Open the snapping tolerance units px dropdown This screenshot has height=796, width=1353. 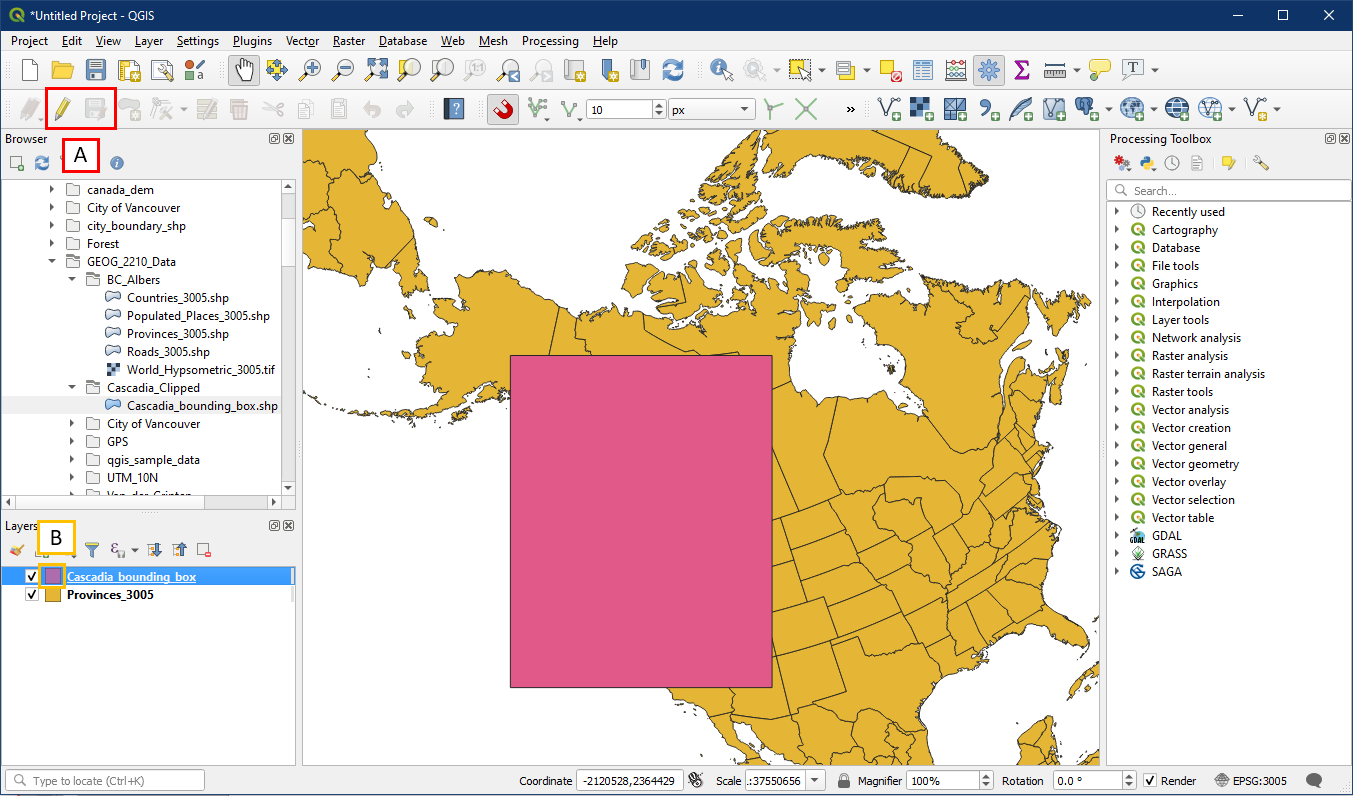[x=711, y=110]
